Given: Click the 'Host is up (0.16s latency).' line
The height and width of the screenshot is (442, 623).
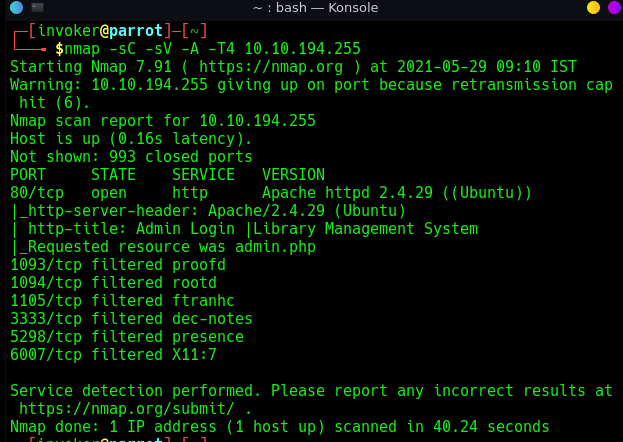Looking at the screenshot, I should tap(131, 138).
